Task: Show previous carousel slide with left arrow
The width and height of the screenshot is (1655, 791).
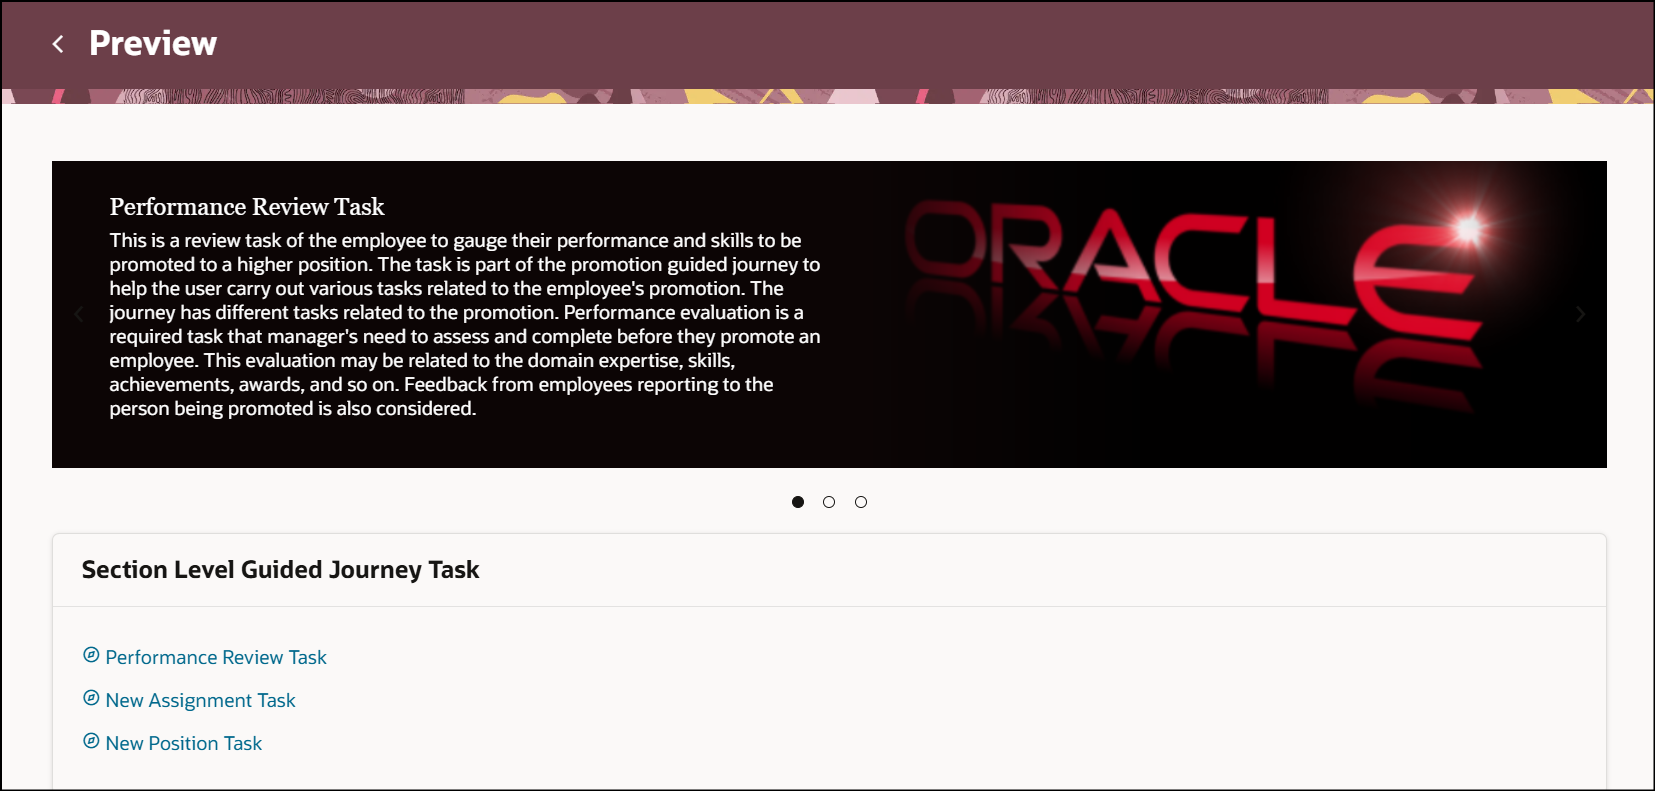Action: (x=79, y=314)
